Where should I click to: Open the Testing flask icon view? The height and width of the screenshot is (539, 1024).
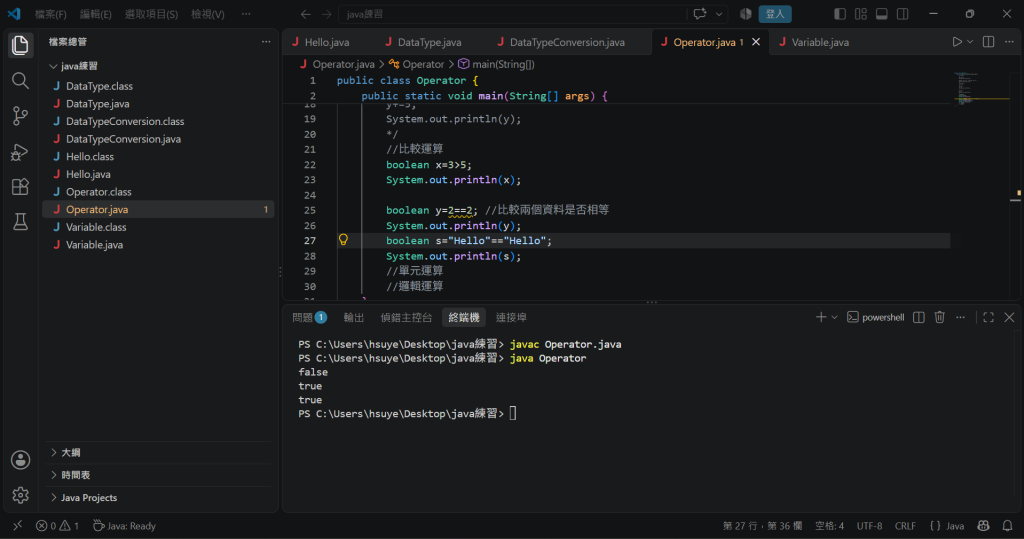click(20, 222)
